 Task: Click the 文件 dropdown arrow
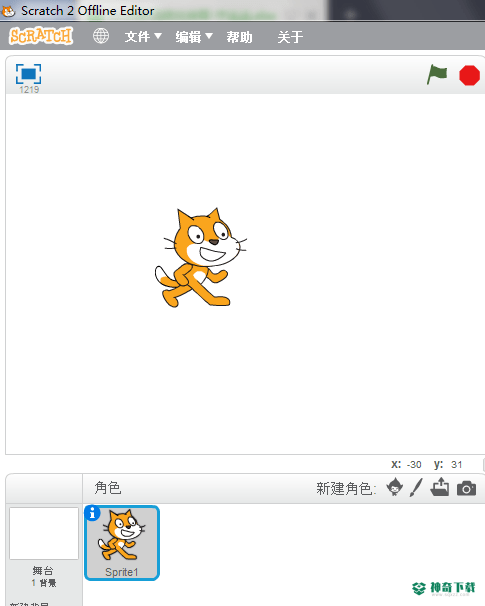[x=158, y=36]
